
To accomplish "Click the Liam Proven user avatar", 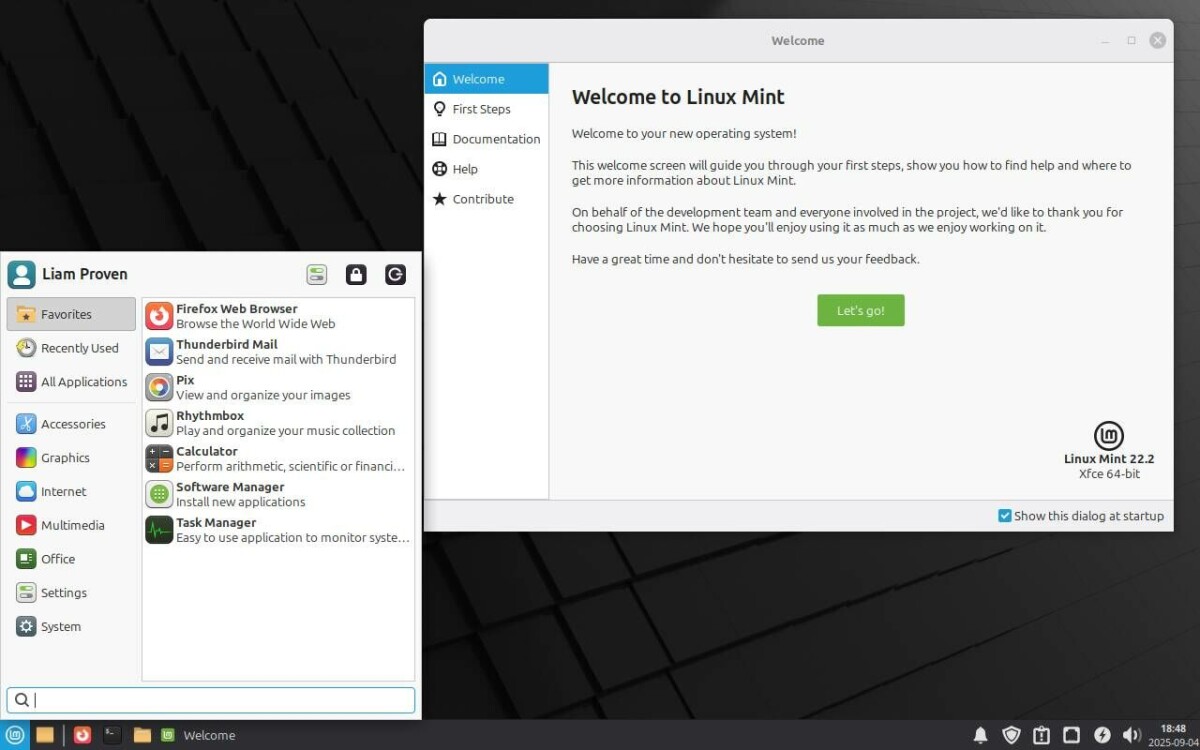I will tap(21, 274).
